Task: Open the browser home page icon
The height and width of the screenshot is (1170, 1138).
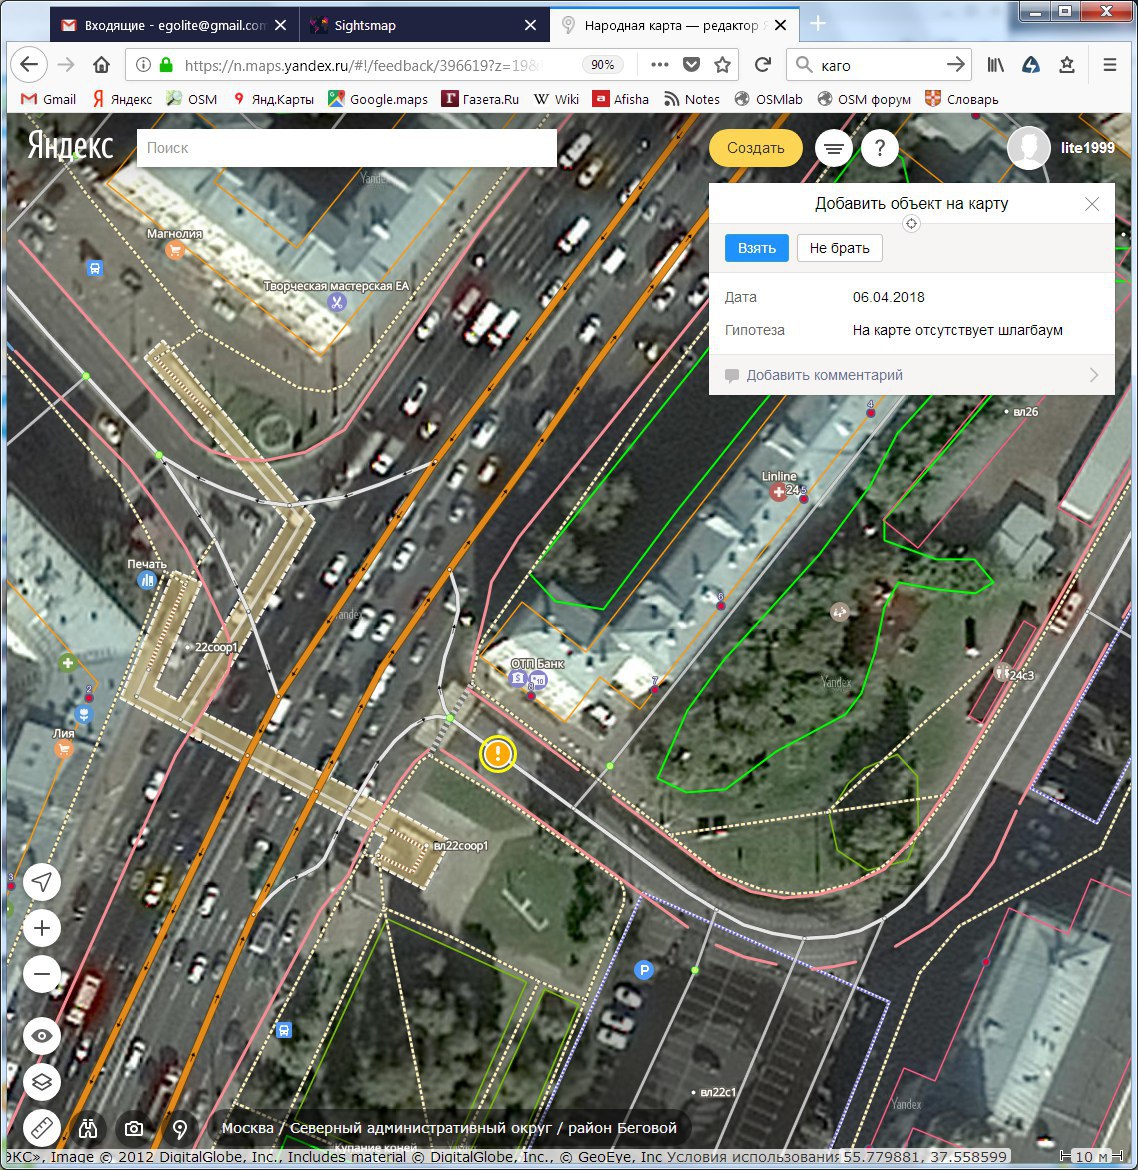Action: pyautogui.click(x=101, y=65)
